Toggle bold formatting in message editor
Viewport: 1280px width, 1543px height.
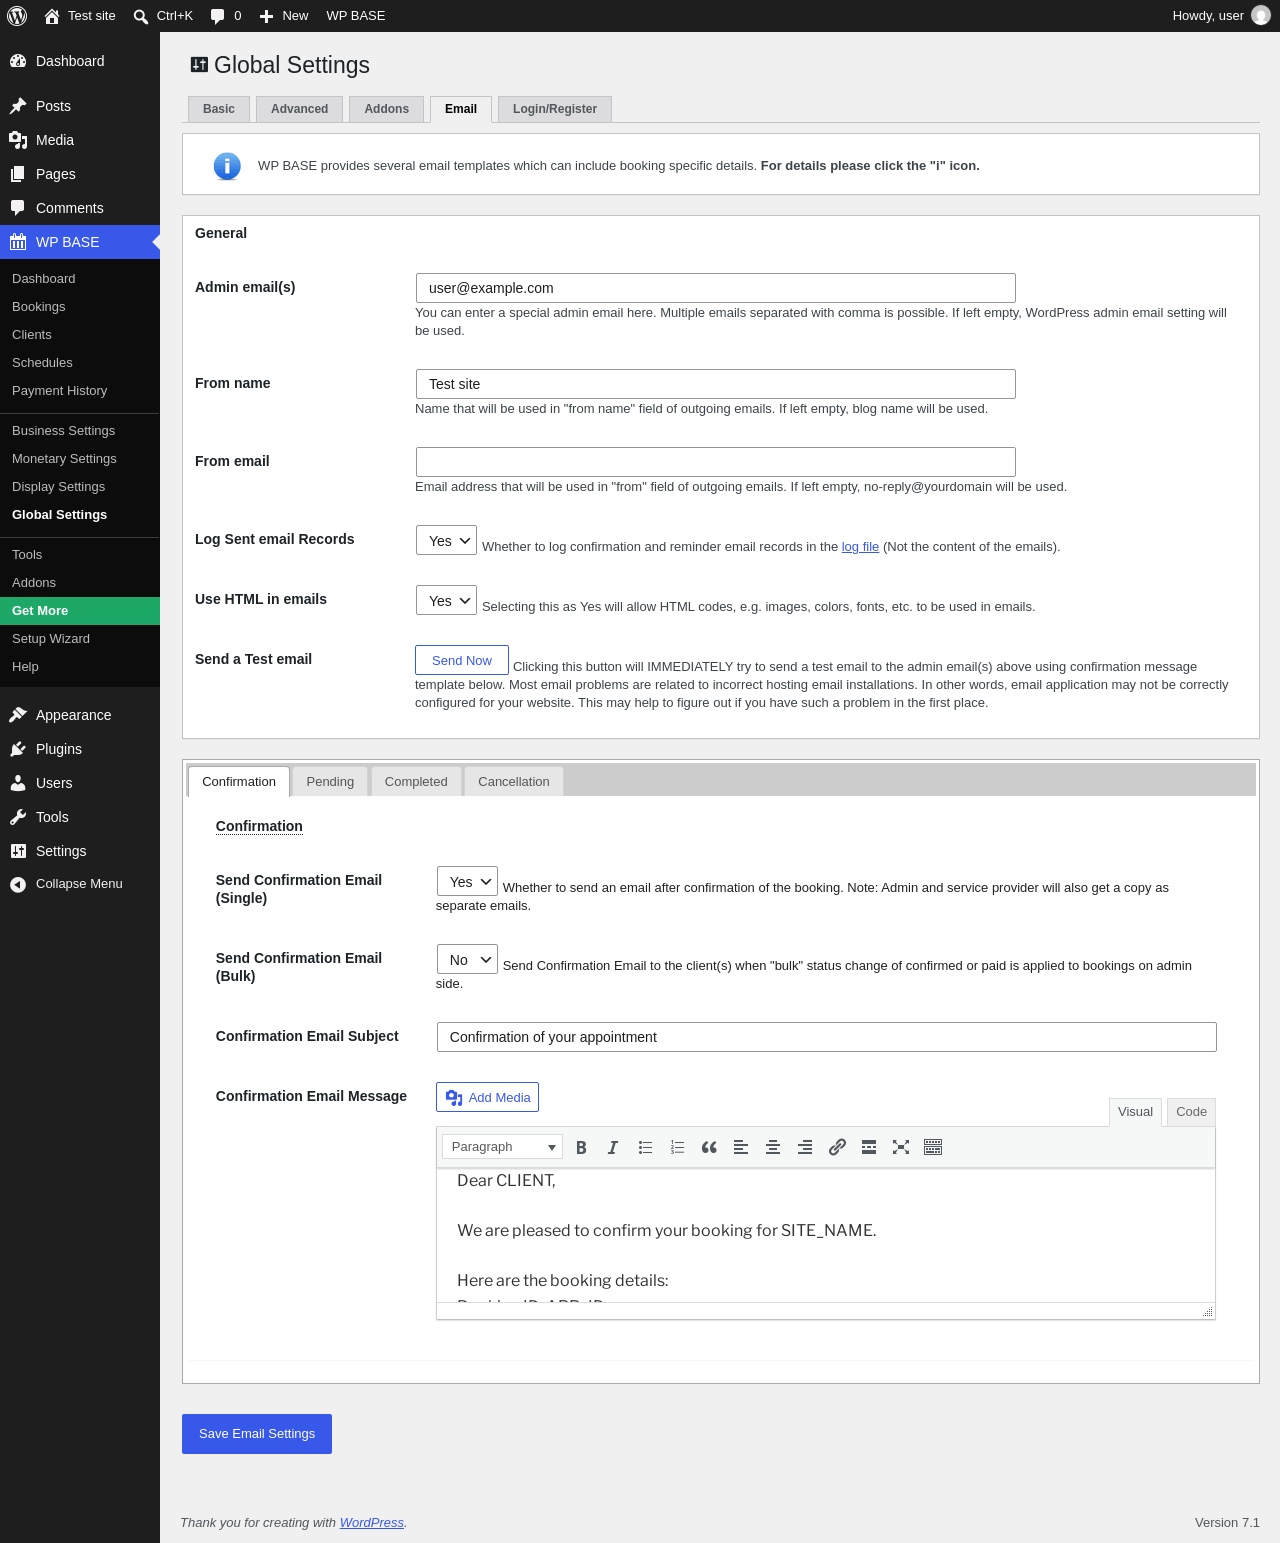click(x=581, y=1147)
